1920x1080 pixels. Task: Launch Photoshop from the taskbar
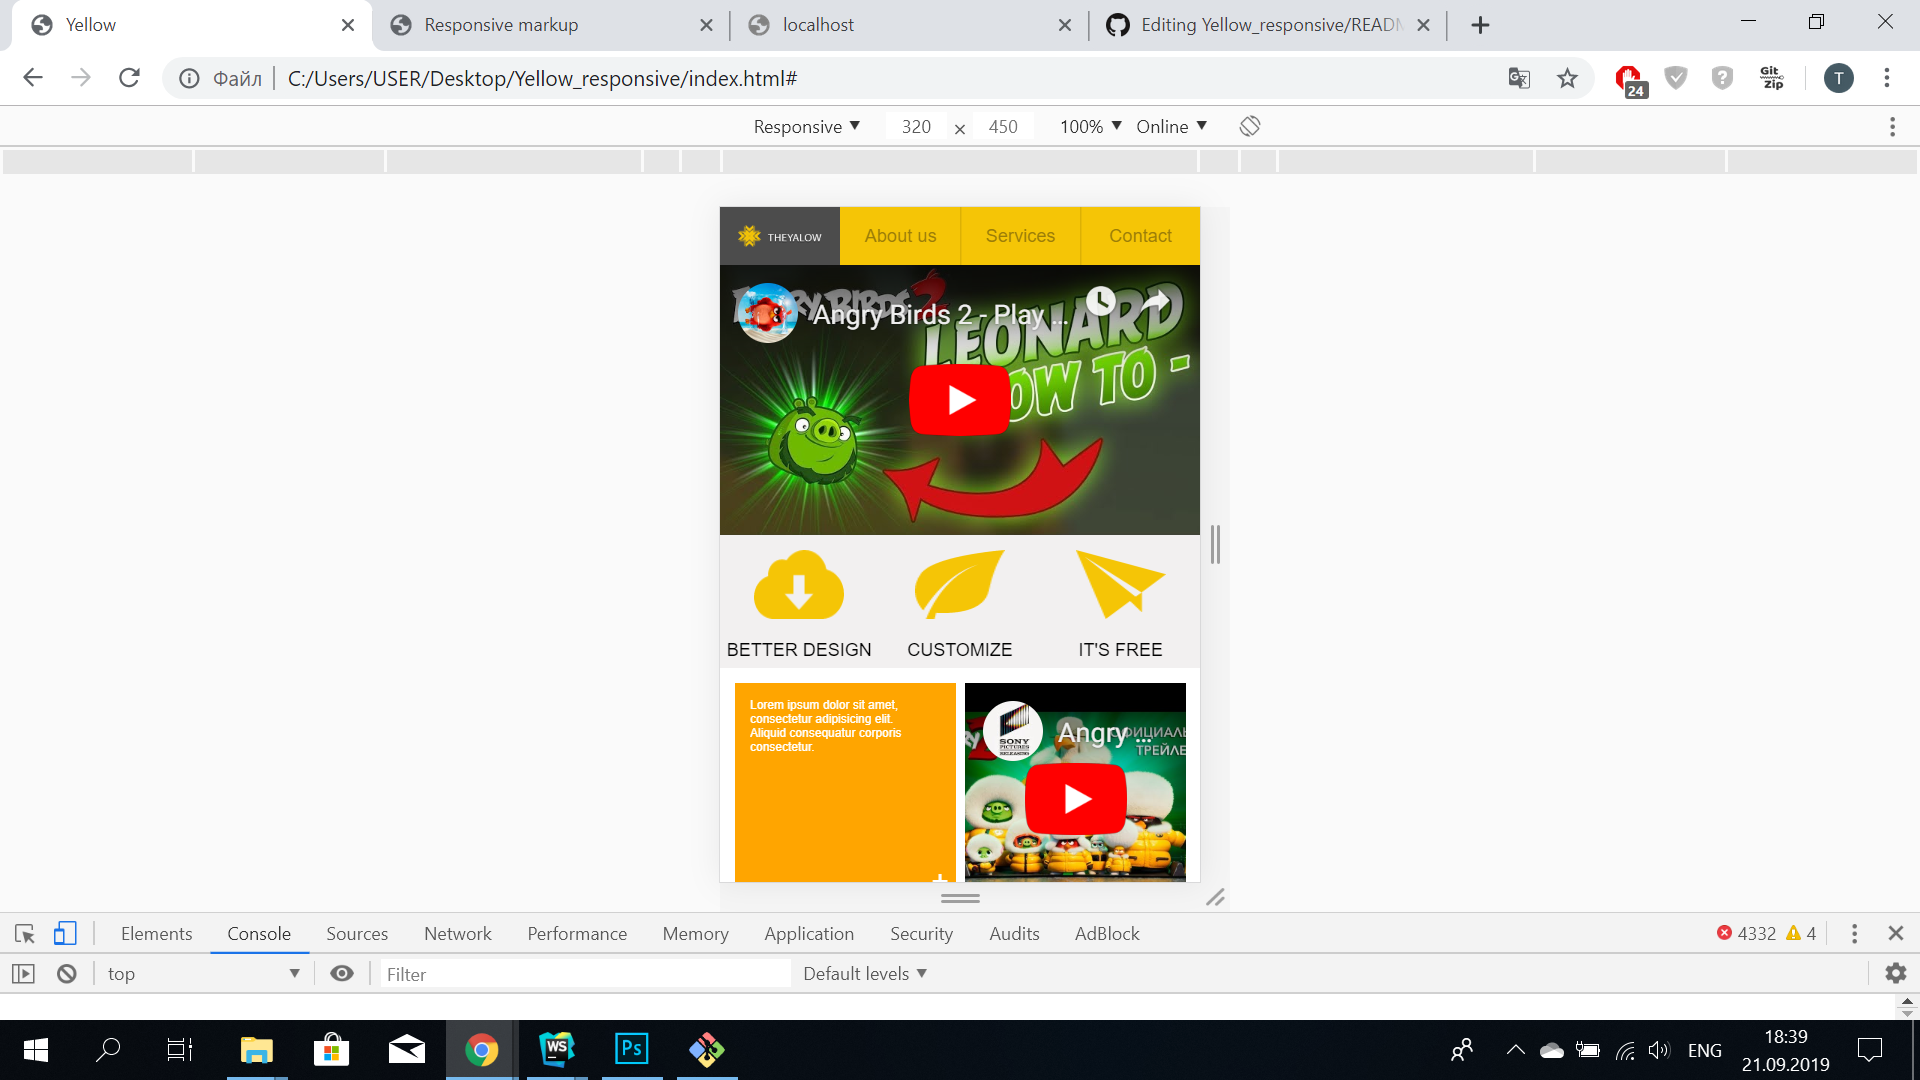pyautogui.click(x=632, y=1050)
